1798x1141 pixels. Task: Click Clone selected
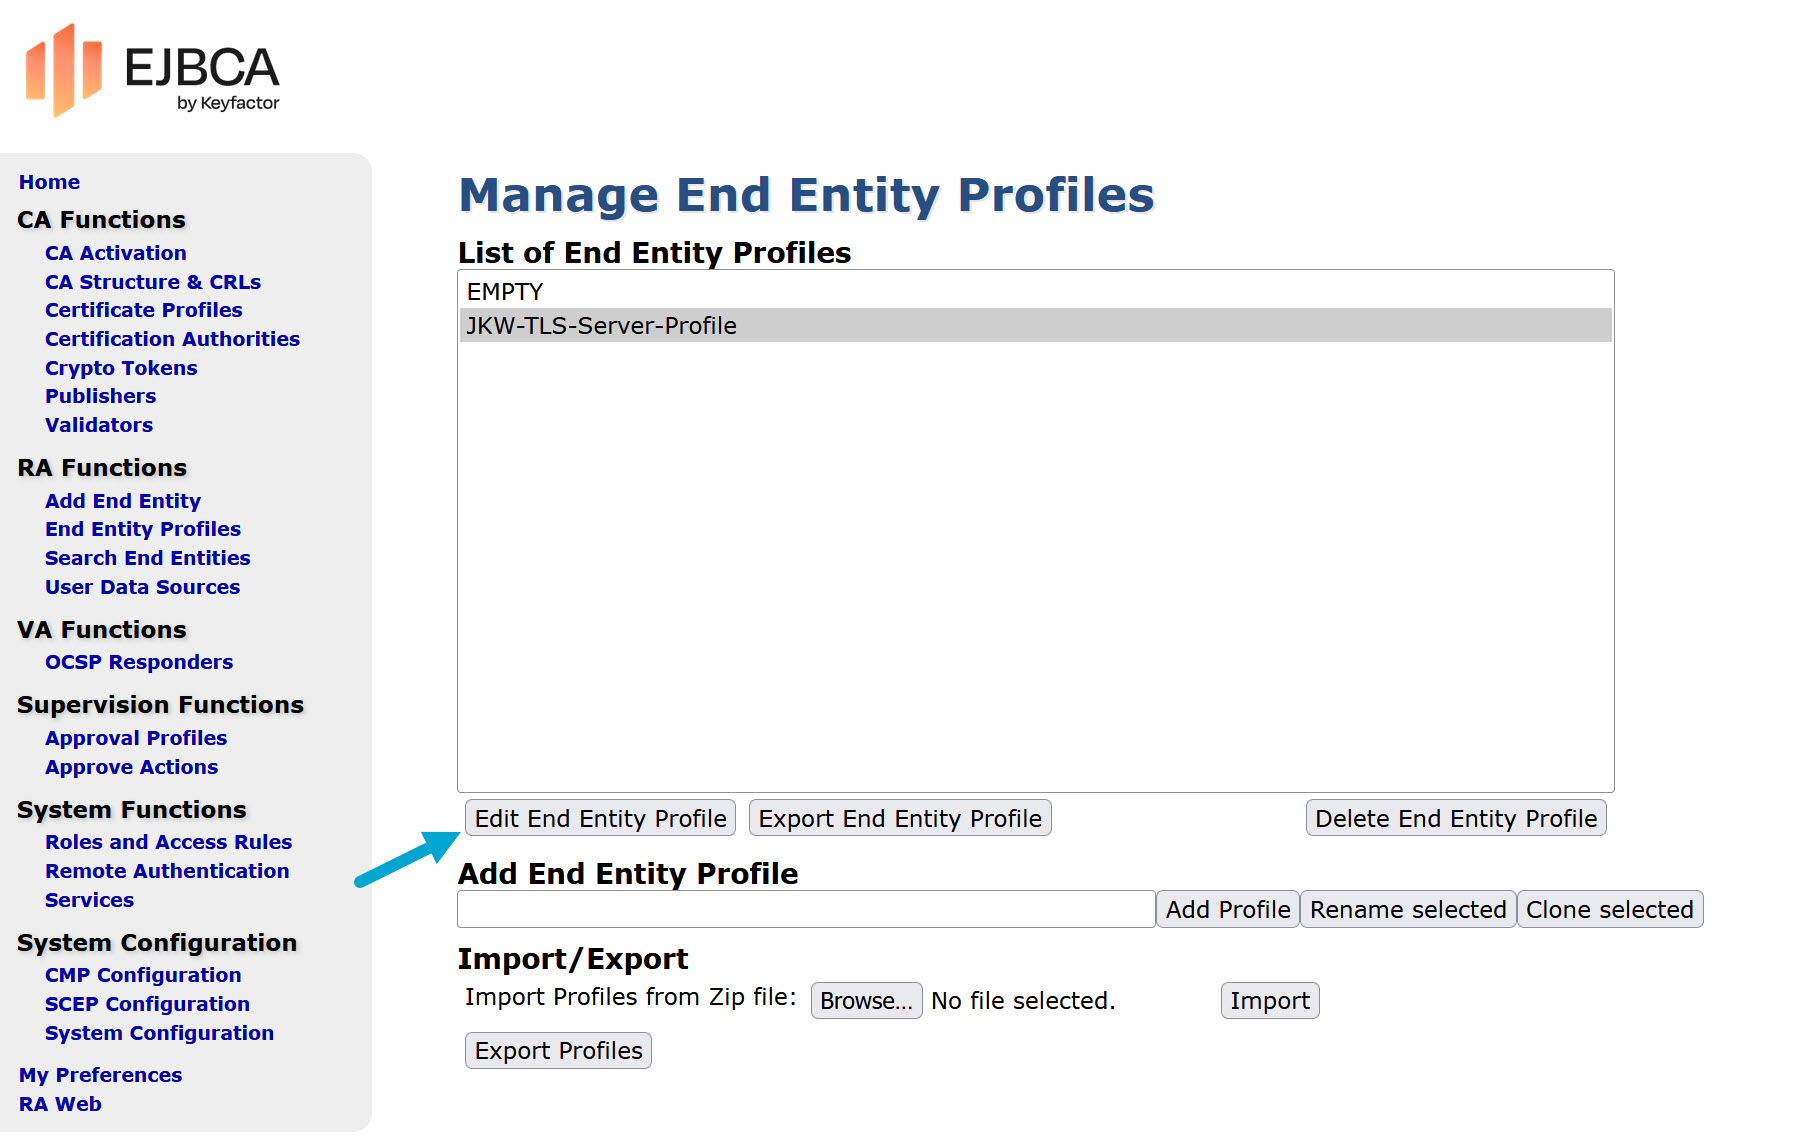click(x=1610, y=909)
